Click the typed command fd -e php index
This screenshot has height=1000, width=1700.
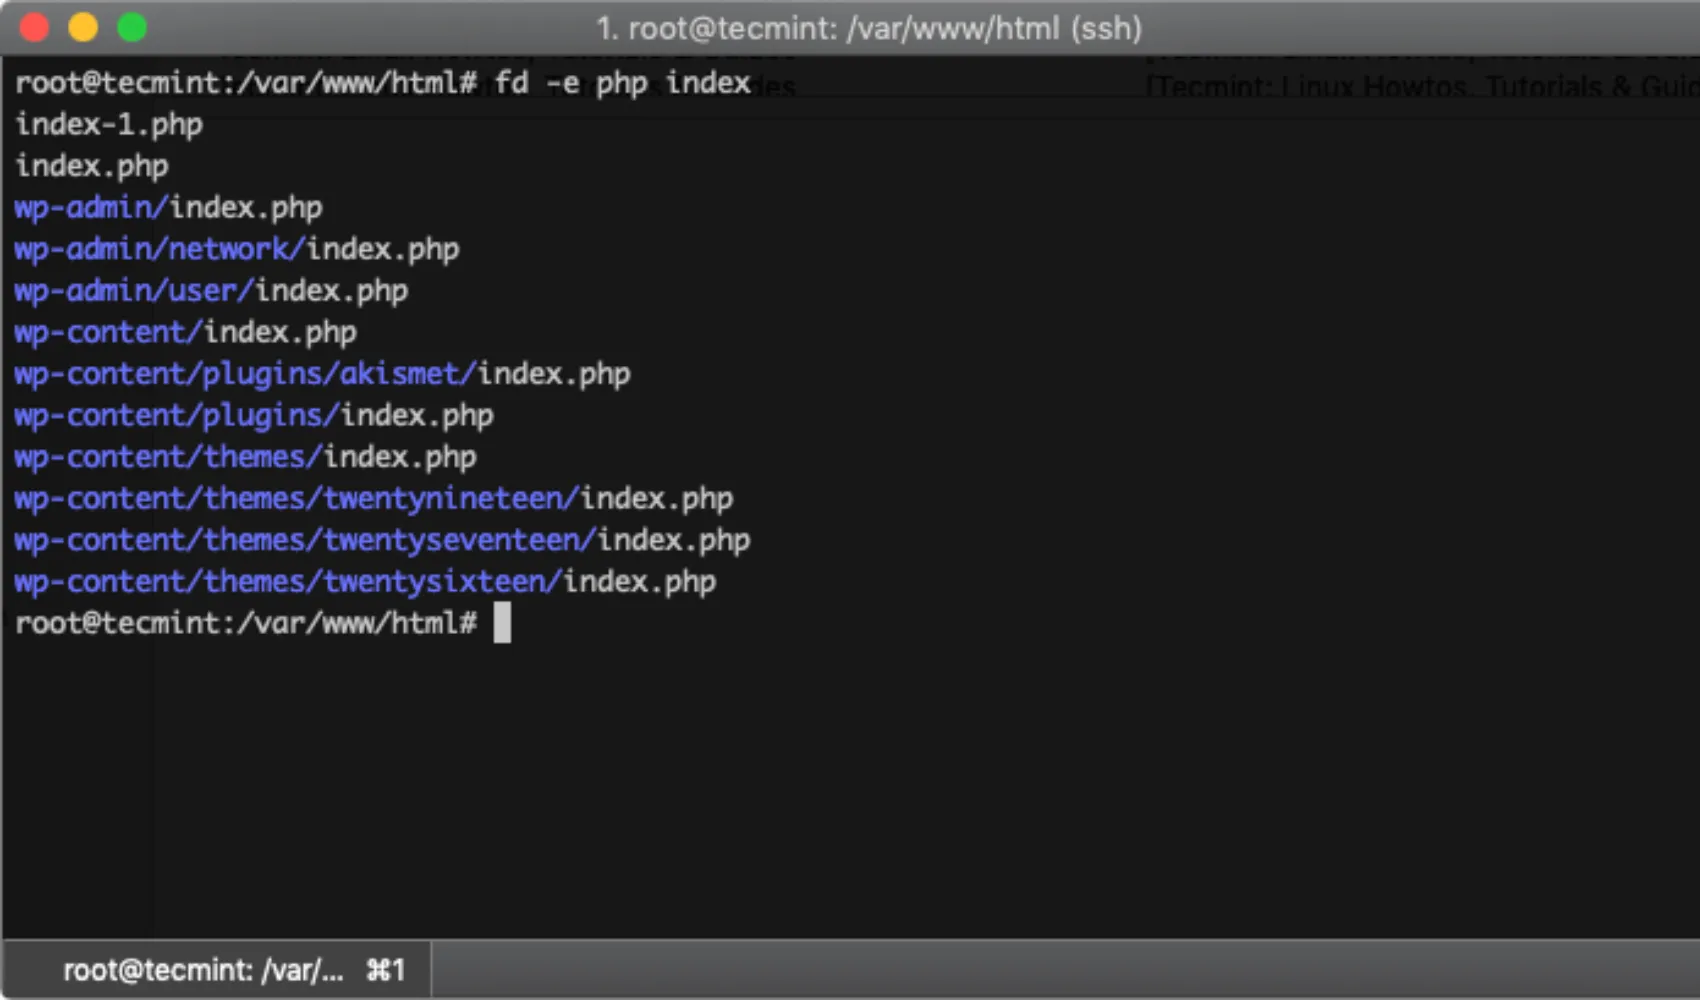click(622, 83)
